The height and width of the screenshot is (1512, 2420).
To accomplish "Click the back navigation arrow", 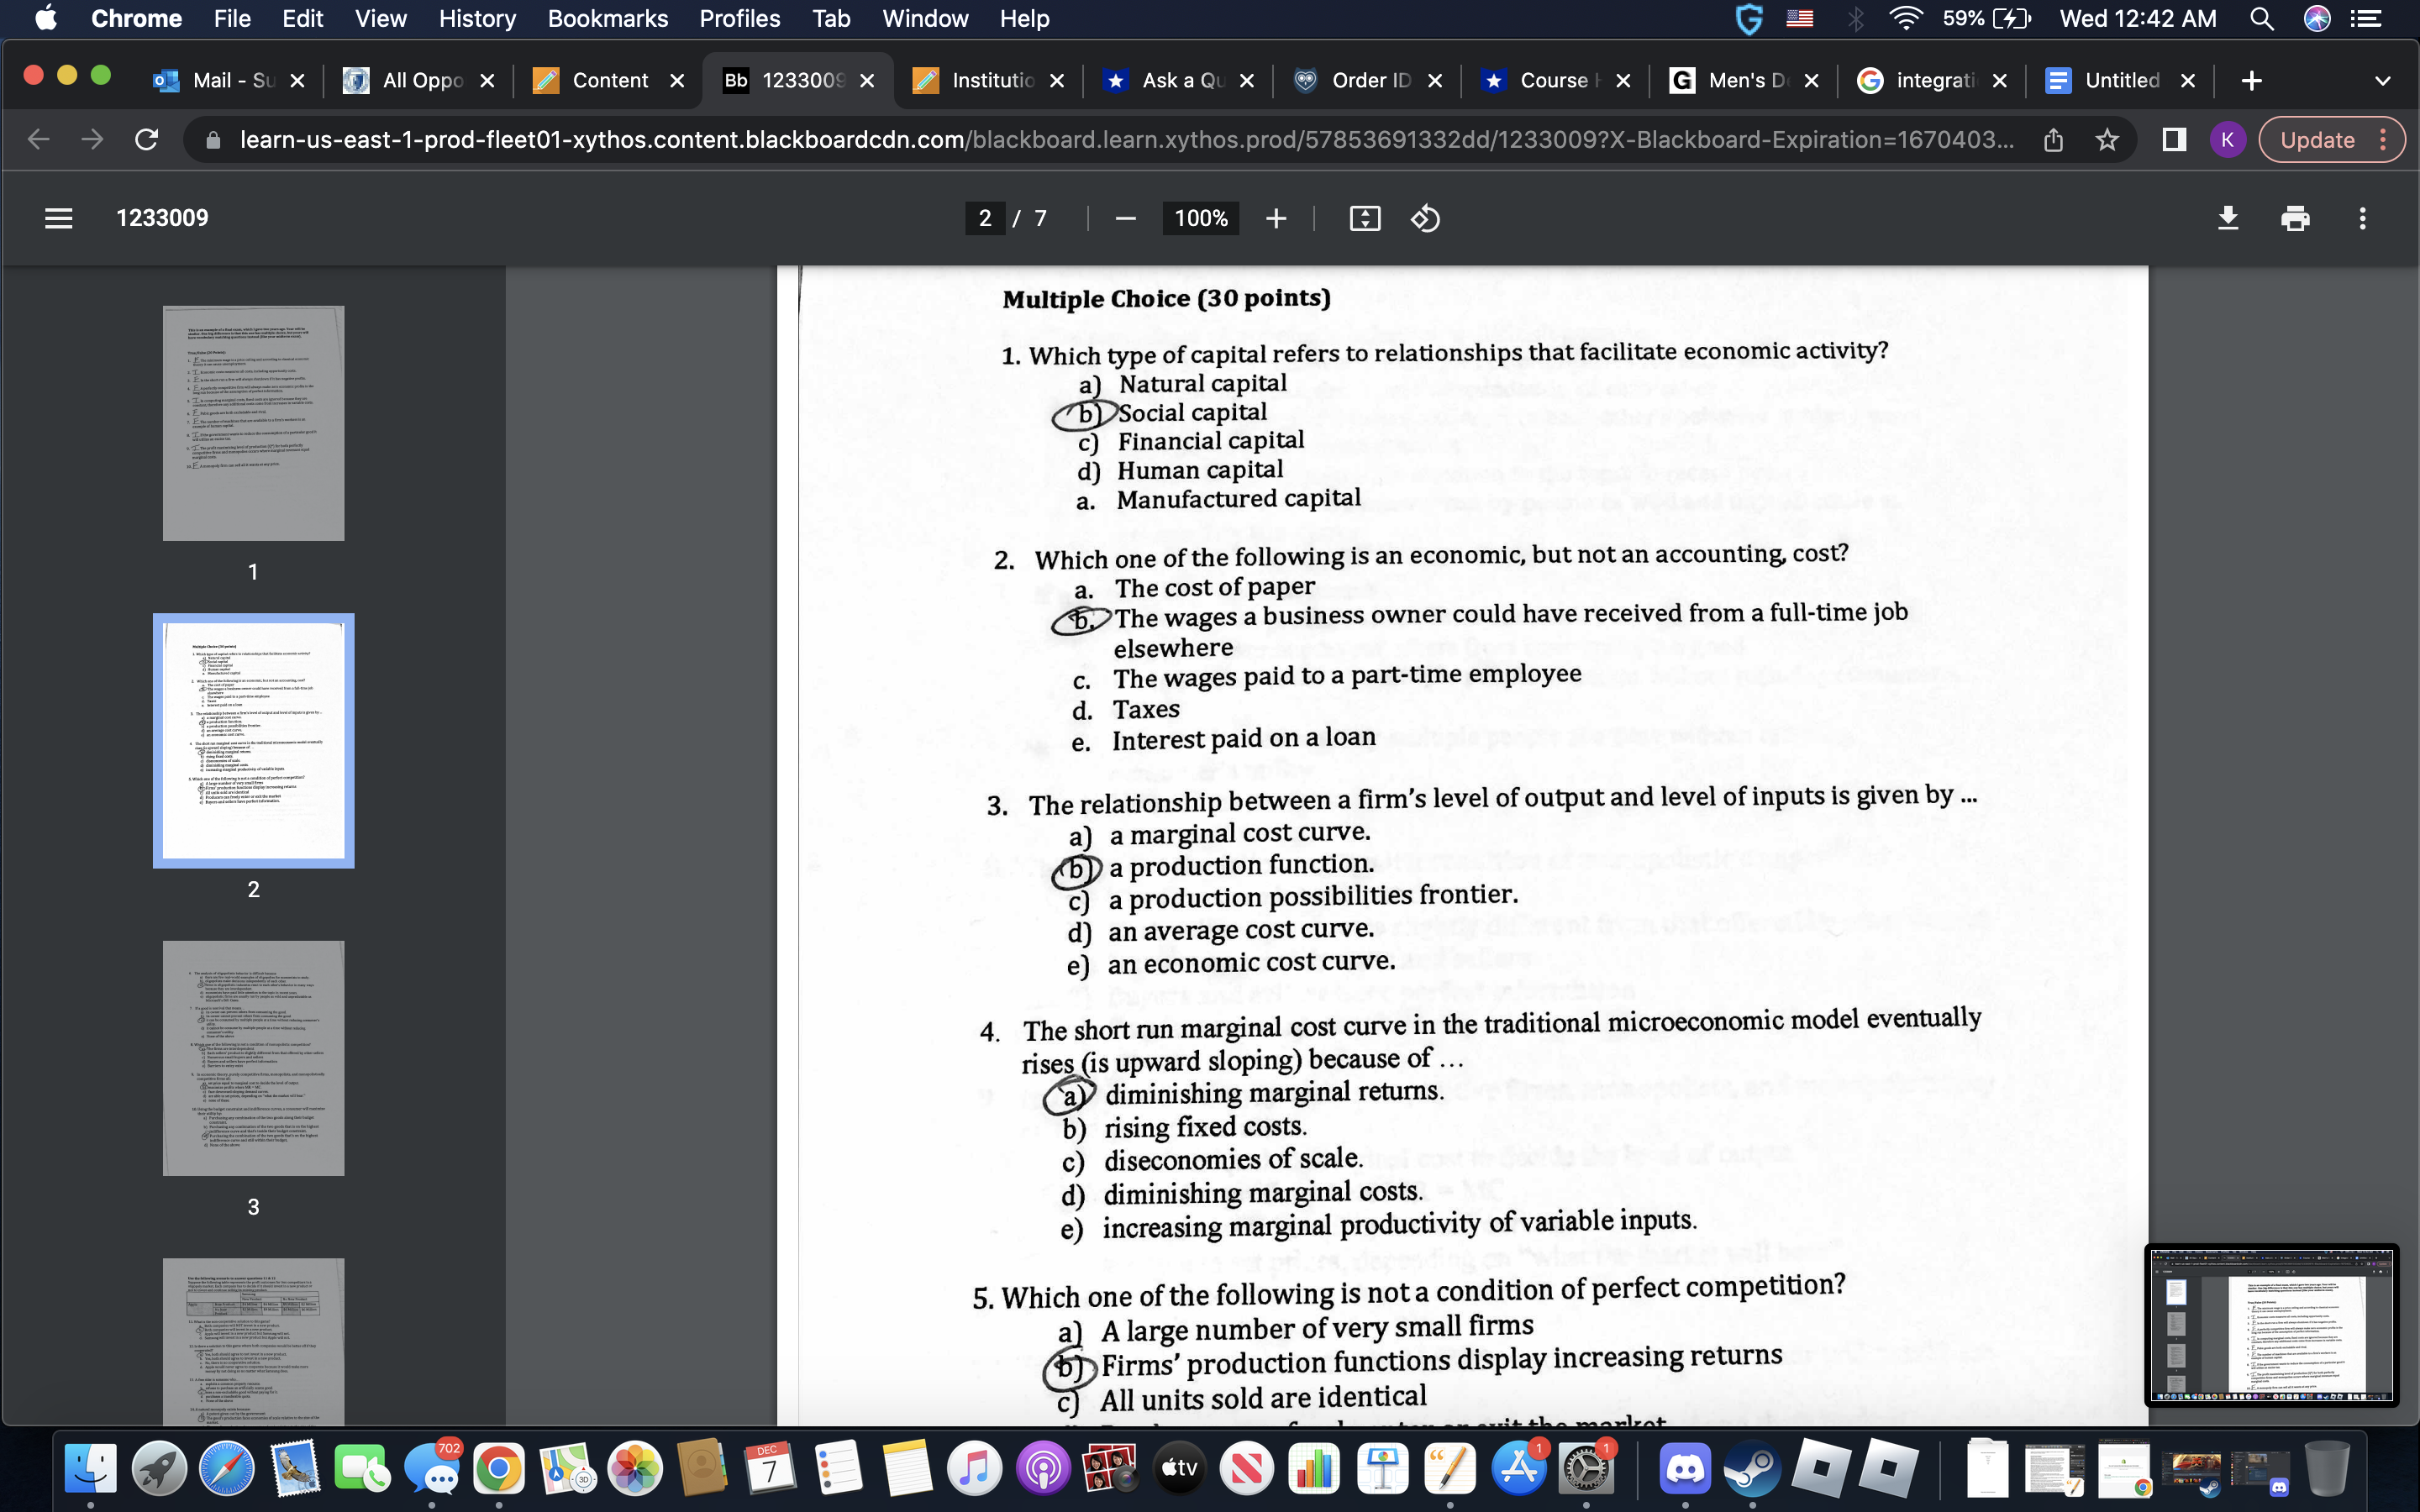I will (x=37, y=139).
